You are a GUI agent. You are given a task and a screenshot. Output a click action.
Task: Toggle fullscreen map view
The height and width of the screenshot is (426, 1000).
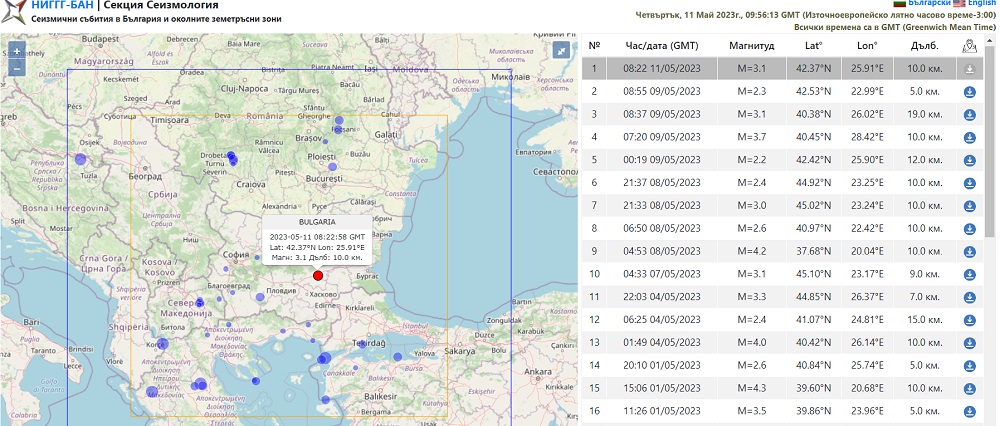point(563,50)
